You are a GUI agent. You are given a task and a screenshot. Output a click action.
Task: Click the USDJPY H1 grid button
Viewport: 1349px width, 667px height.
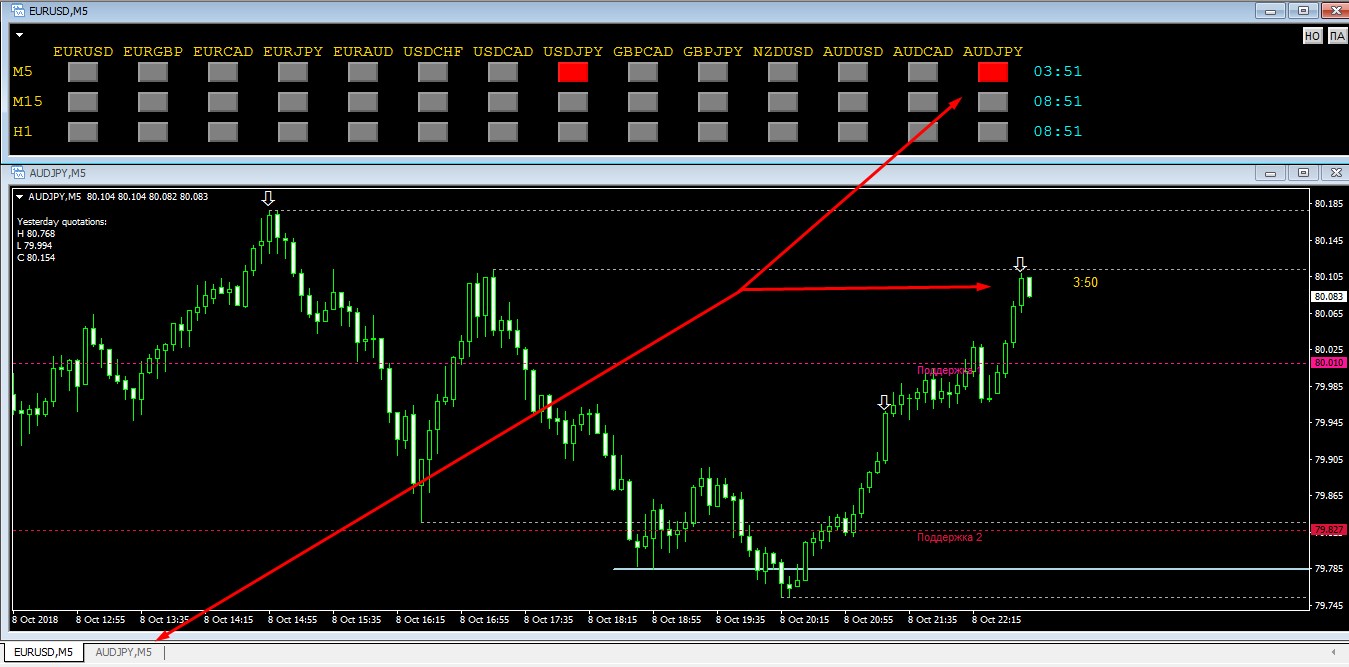pos(573,132)
